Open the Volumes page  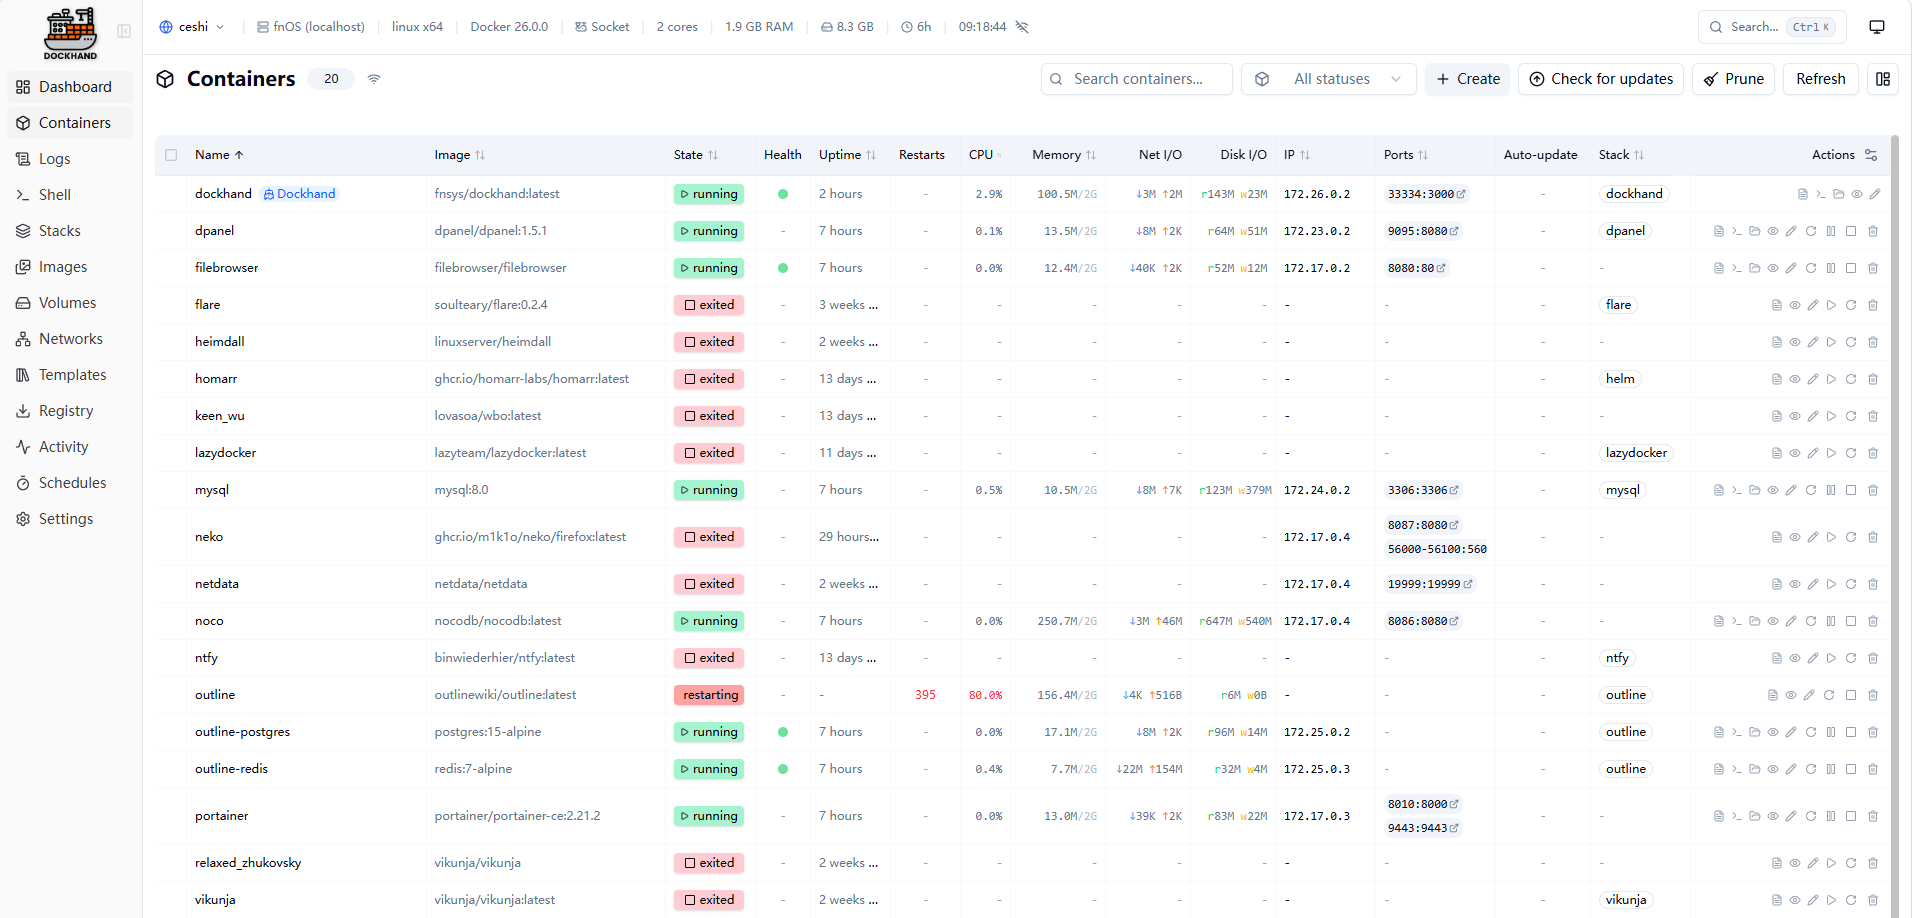coord(70,303)
